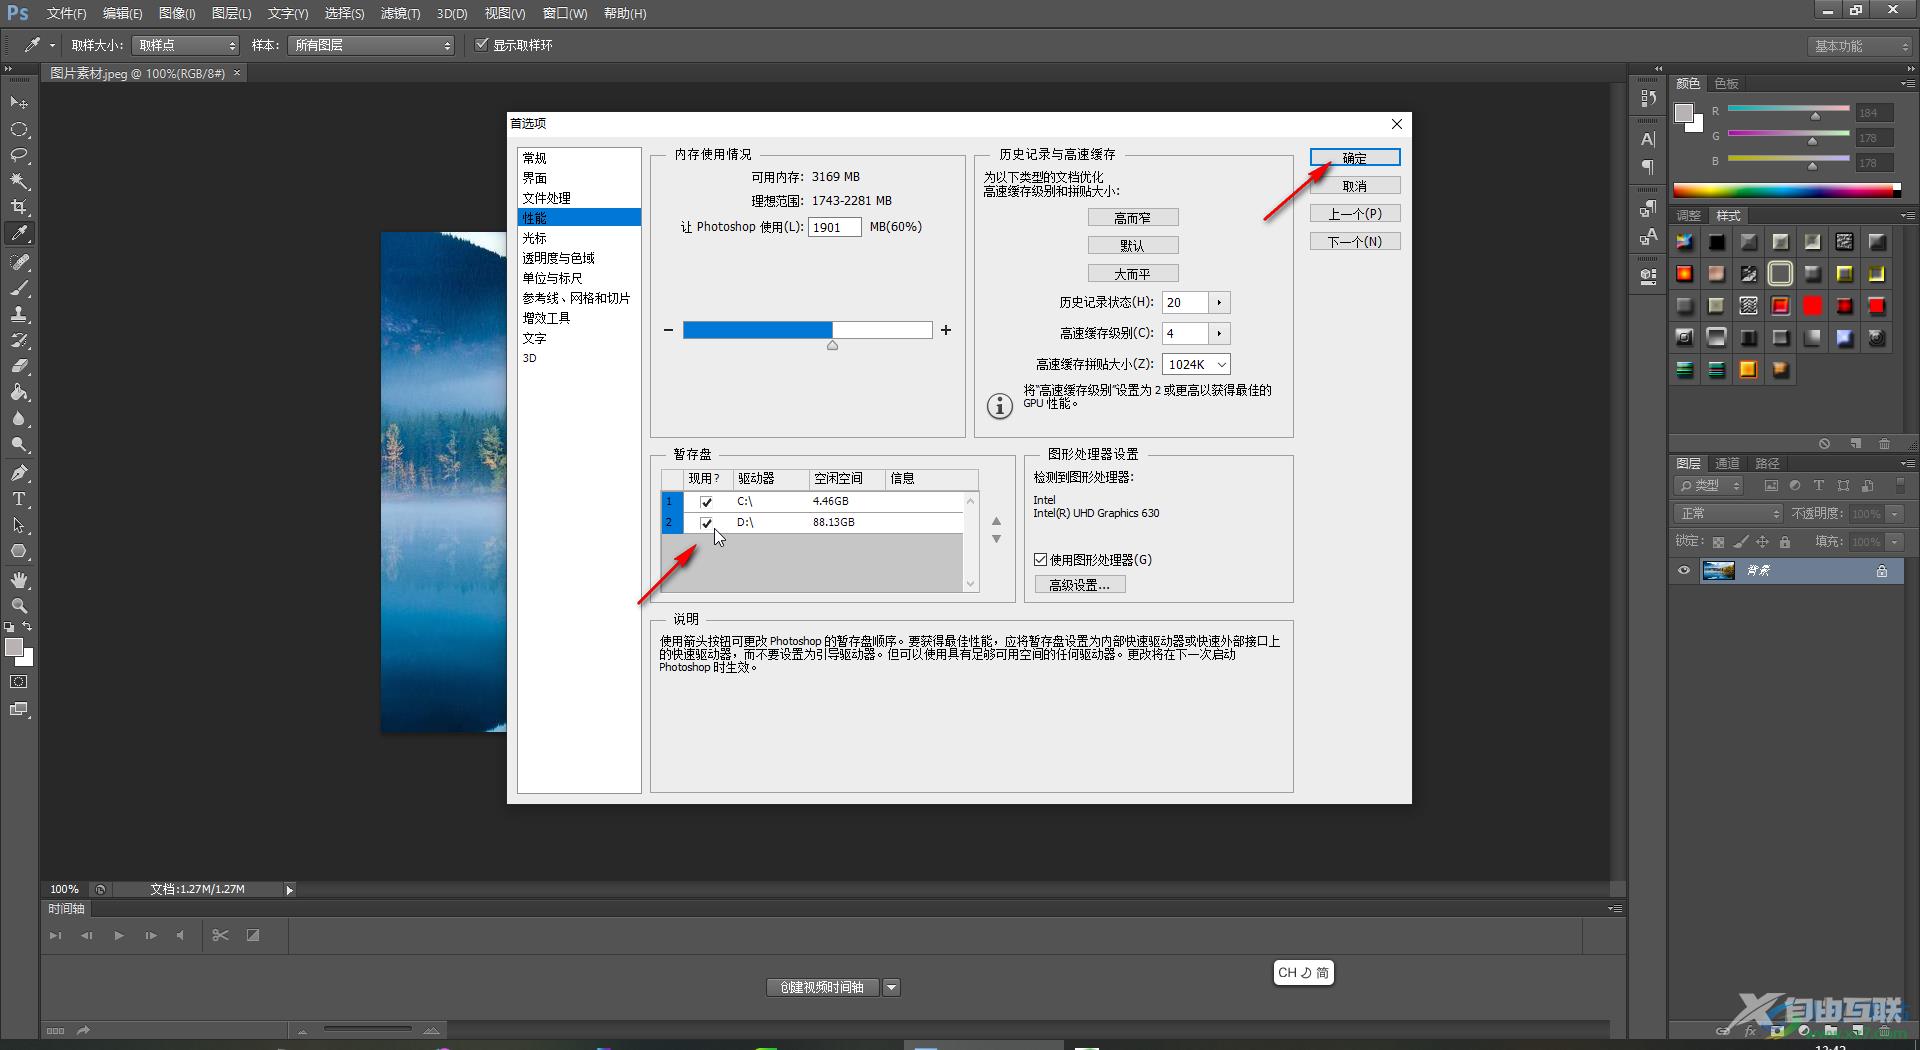Click the color spectrum ramp
This screenshot has width=1920, height=1050.
[1786, 190]
